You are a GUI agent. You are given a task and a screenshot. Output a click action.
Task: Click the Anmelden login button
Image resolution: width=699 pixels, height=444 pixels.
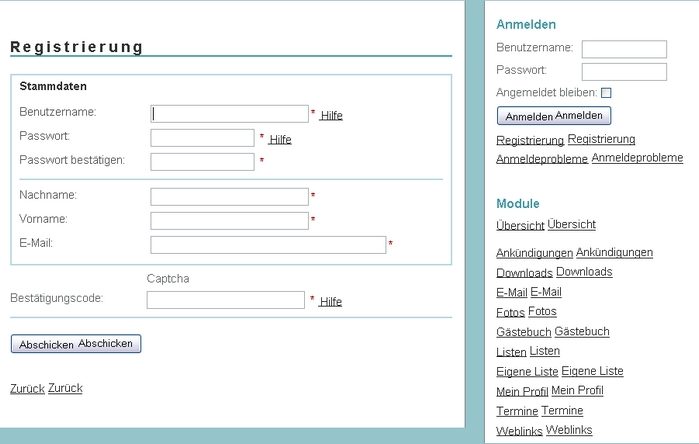[554, 116]
